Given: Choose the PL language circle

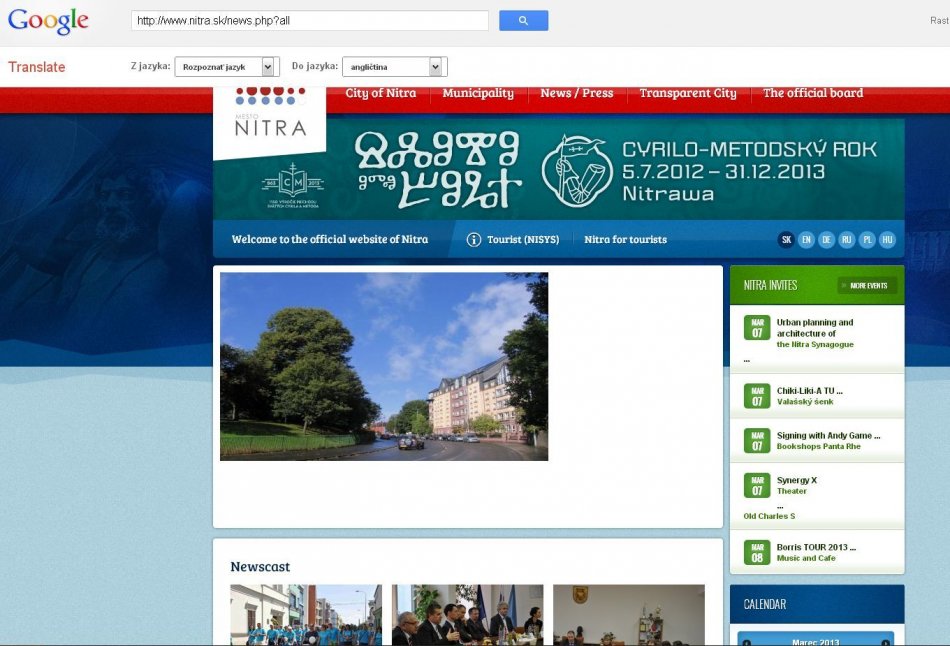Looking at the screenshot, I should 867,240.
